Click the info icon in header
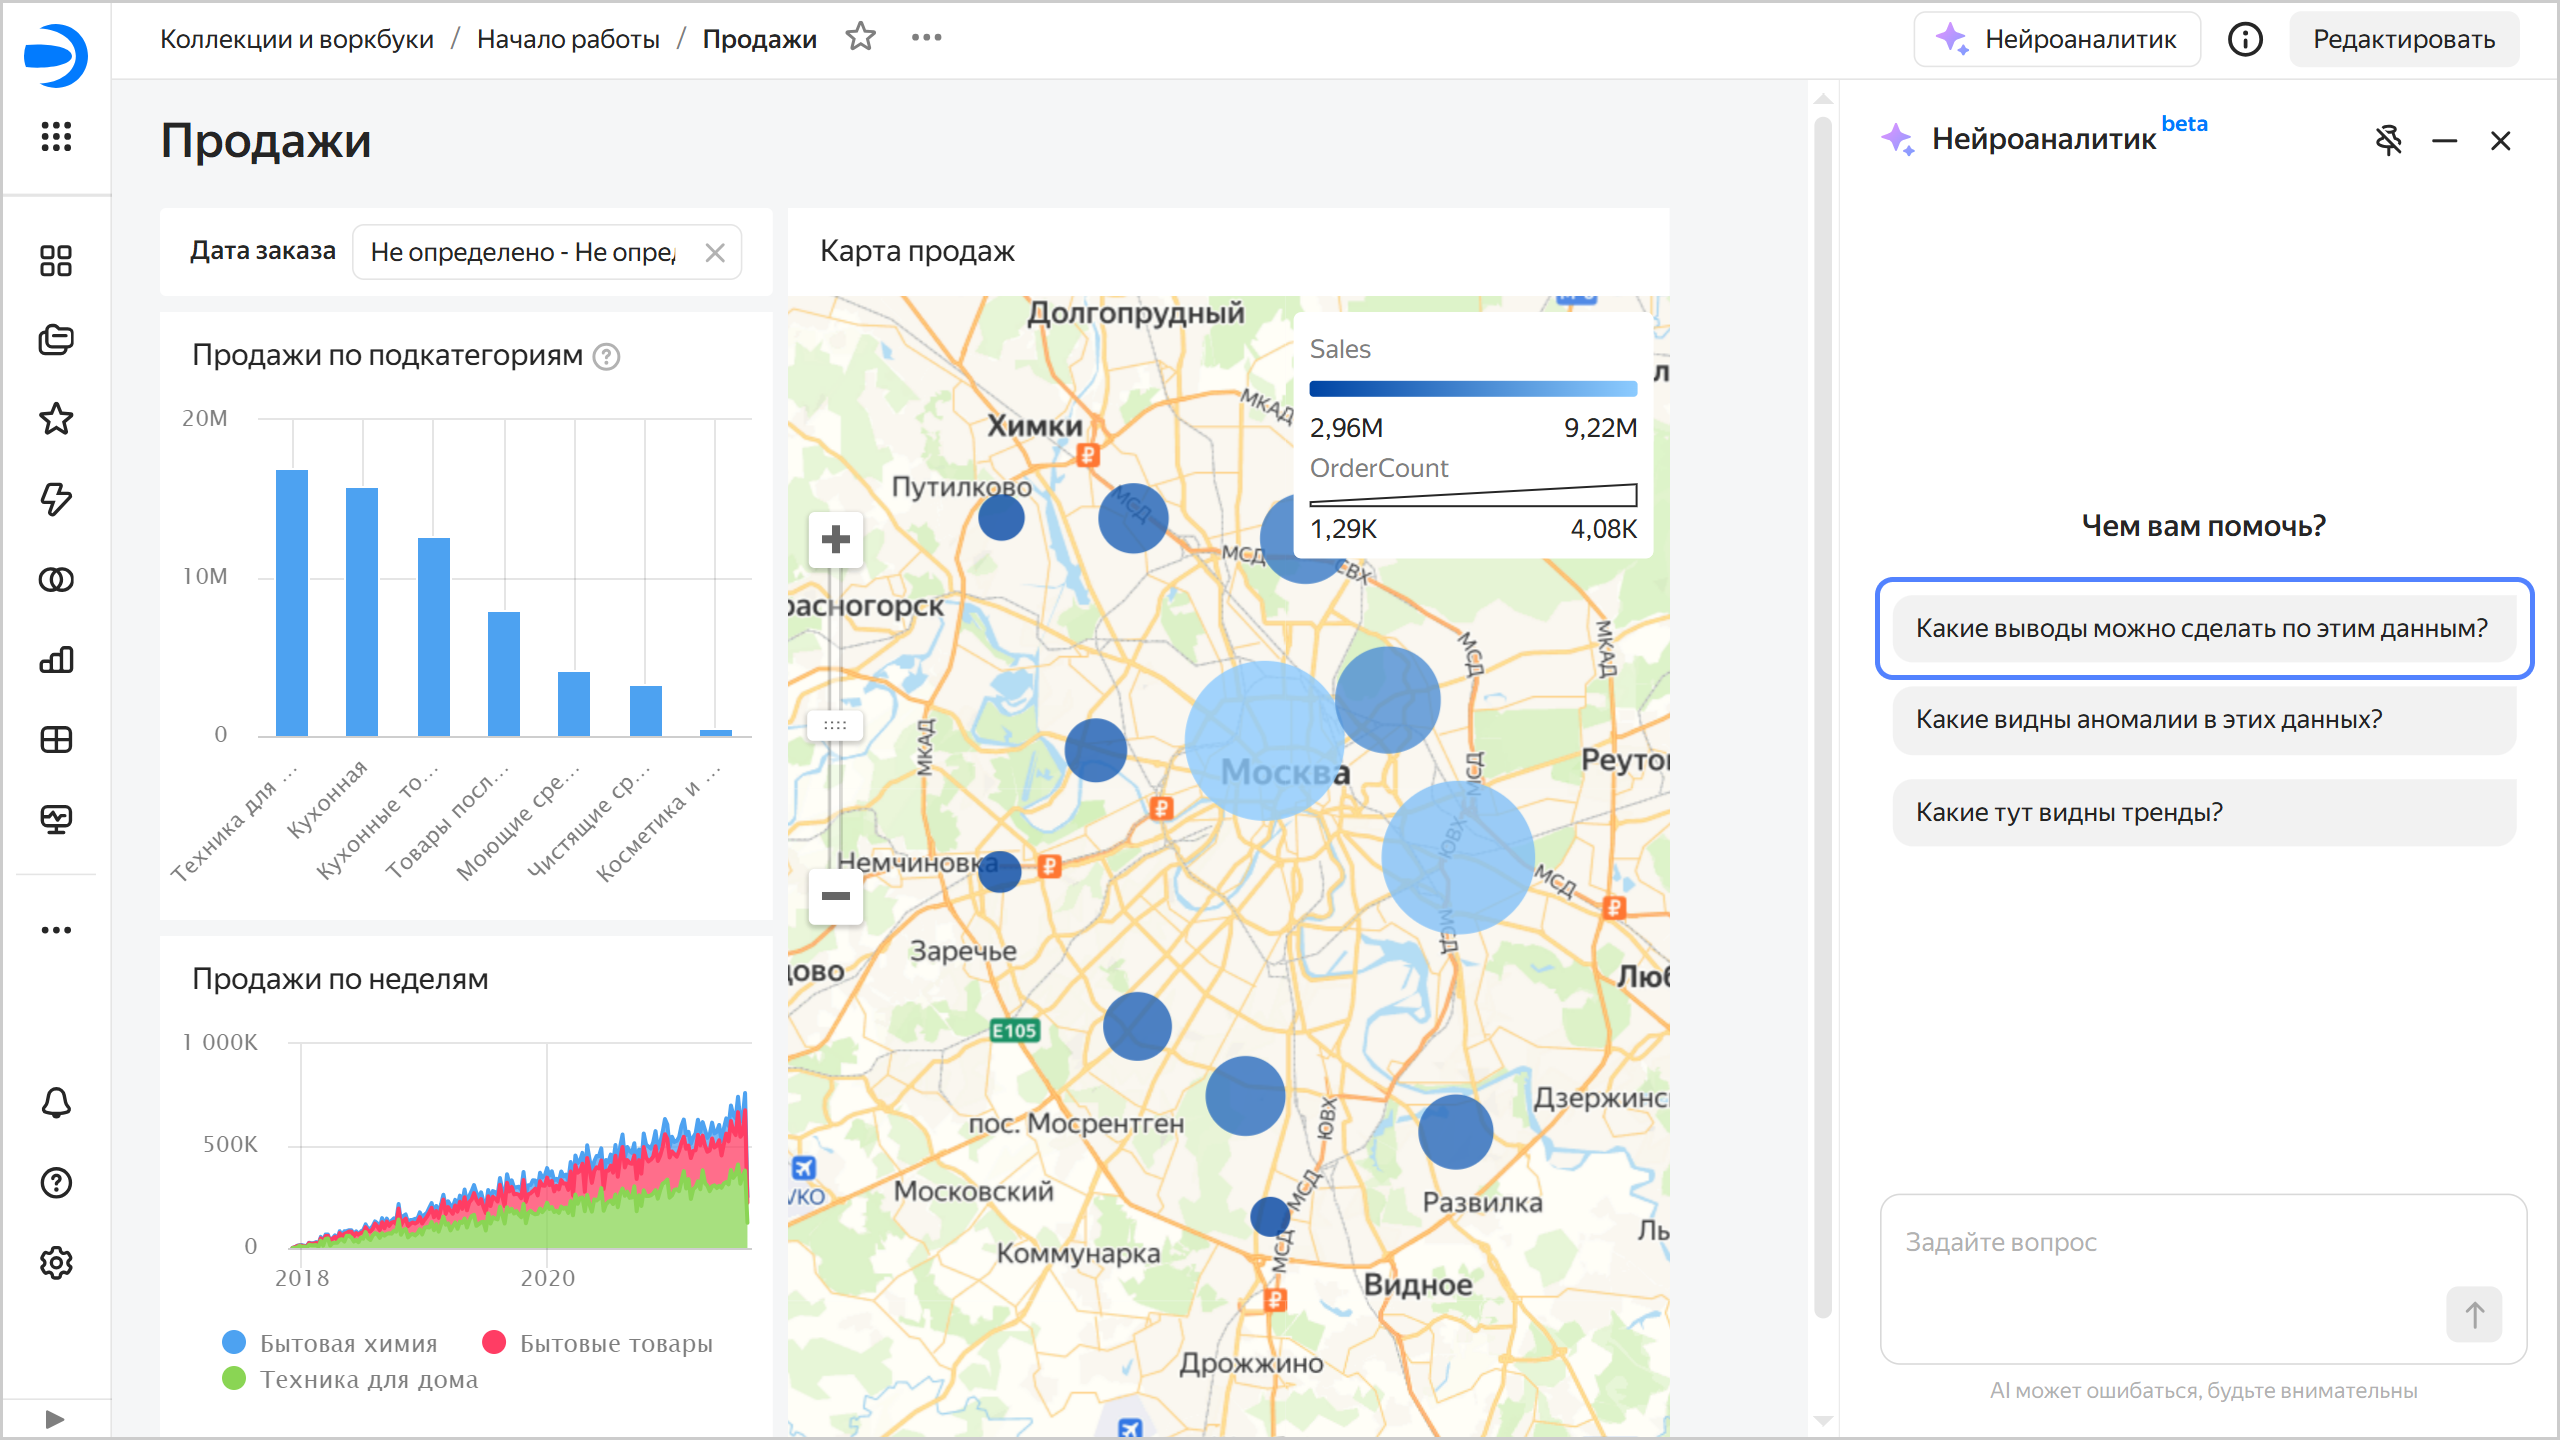Viewport: 2560px width, 1440px height. click(x=2245, y=39)
